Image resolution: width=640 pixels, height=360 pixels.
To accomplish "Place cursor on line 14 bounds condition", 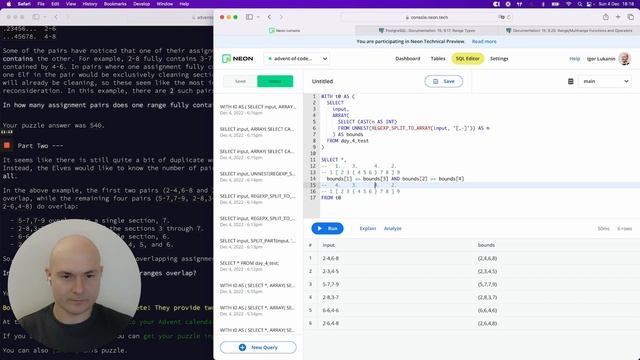I will (x=395, y=179).
